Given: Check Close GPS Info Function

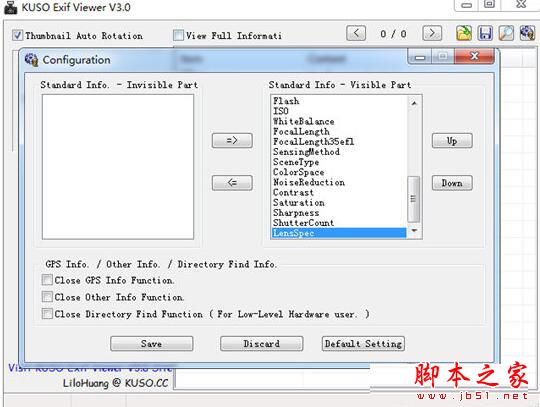Looking at the screenshot, I should [47, 280].
